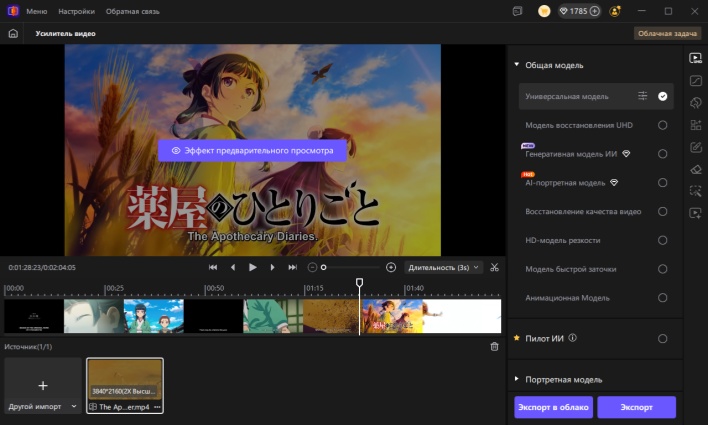Jump to start of the video
This screenshot has height=425, width=708.
[213, 267]
